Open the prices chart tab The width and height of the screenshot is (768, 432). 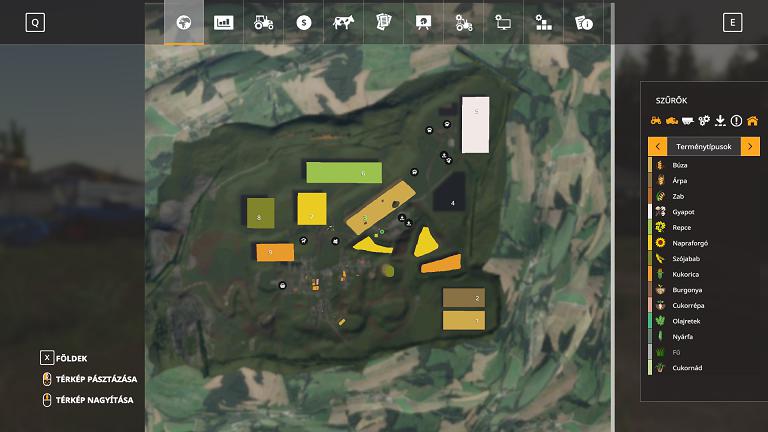(x=224, y=22)
